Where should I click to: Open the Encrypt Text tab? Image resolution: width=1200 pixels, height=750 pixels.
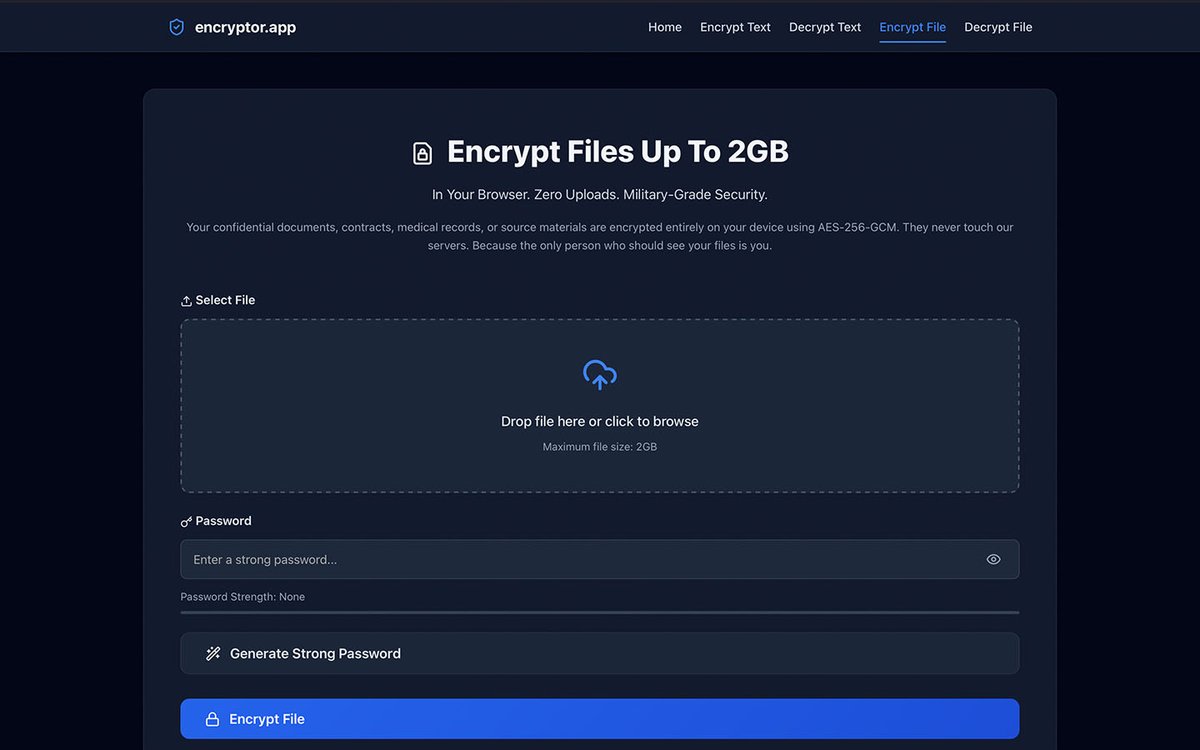[x=735, y=27]
